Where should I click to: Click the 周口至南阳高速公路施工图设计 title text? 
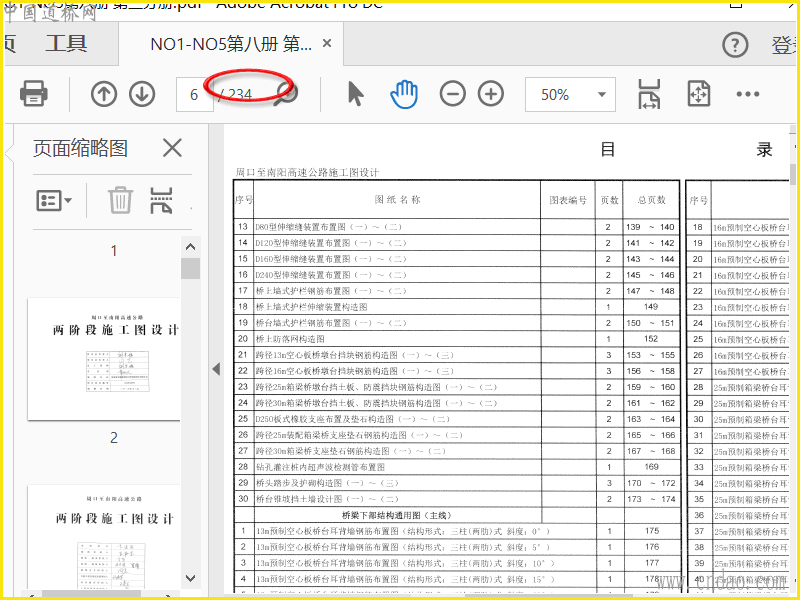point(307,172)
